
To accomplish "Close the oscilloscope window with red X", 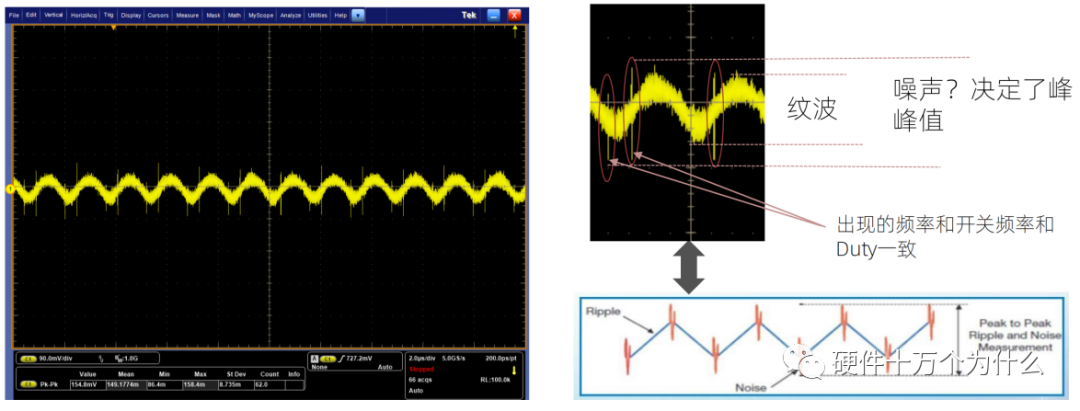I will [515, 17].
